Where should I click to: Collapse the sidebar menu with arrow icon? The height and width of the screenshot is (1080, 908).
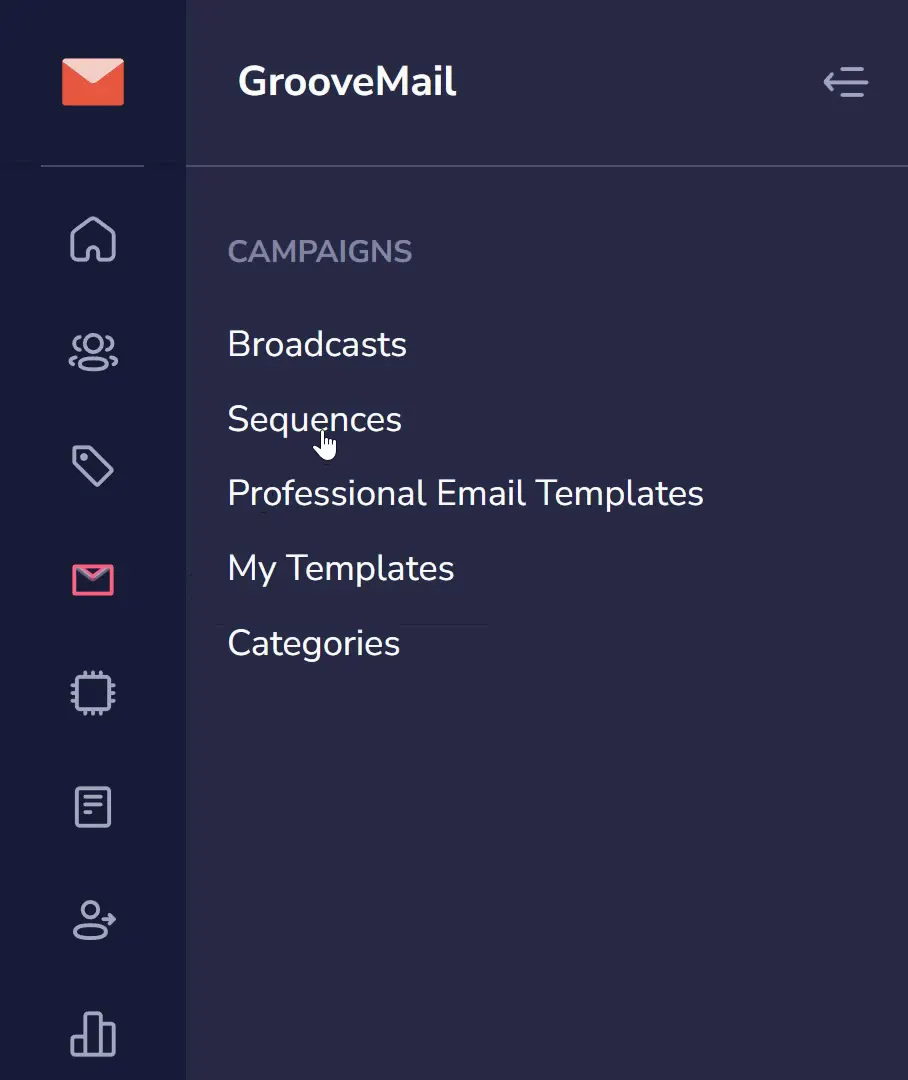(846, 82)
